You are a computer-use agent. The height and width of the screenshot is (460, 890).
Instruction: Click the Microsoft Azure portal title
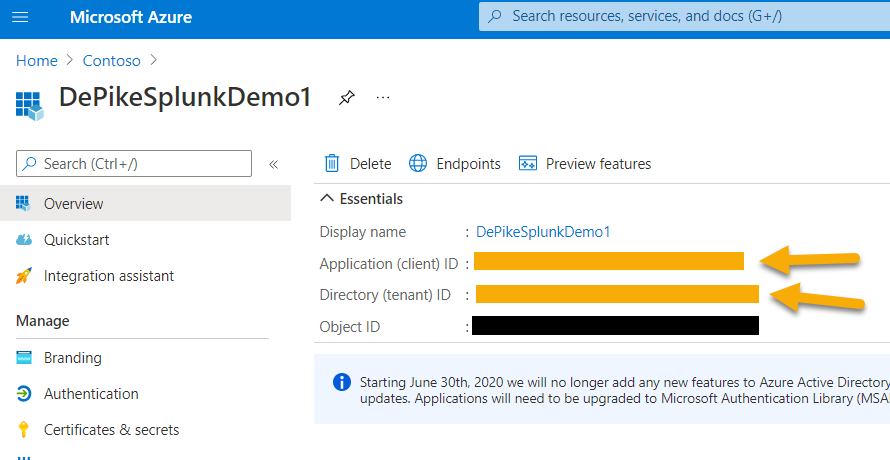pyautogui.click(x=131, y=17)
